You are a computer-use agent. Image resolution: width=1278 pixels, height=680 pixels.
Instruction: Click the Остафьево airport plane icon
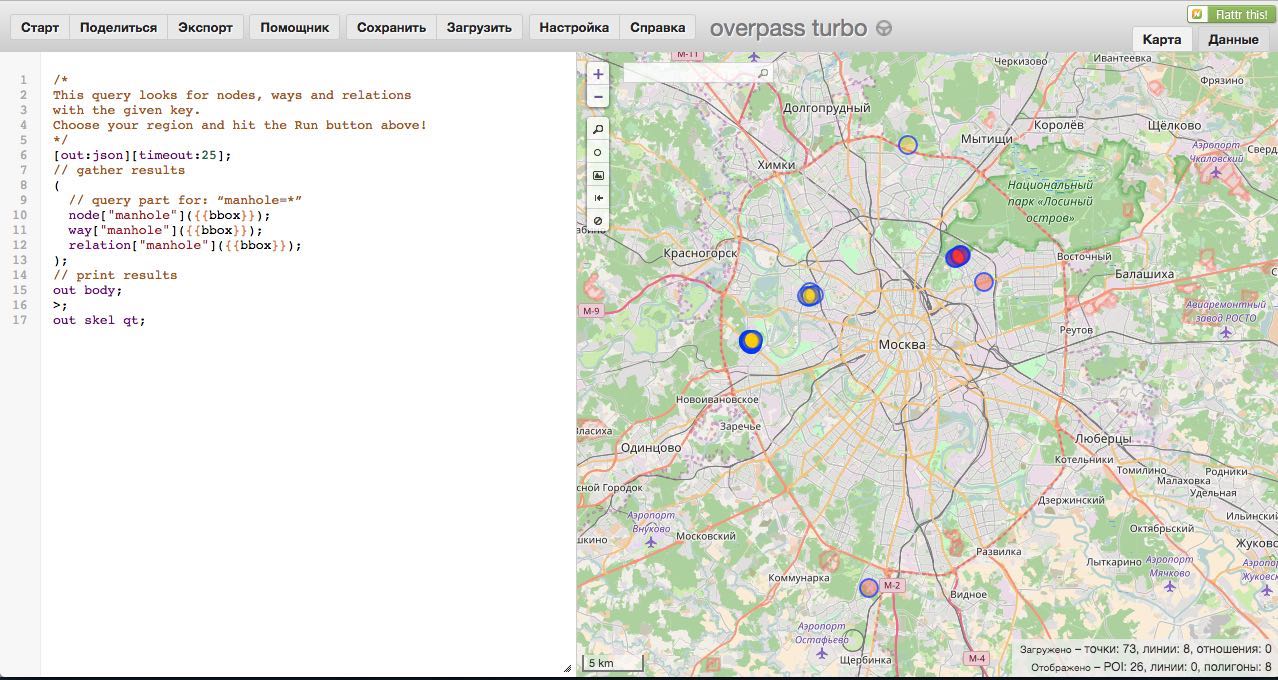pyautogui.click(x=822, y=653)
